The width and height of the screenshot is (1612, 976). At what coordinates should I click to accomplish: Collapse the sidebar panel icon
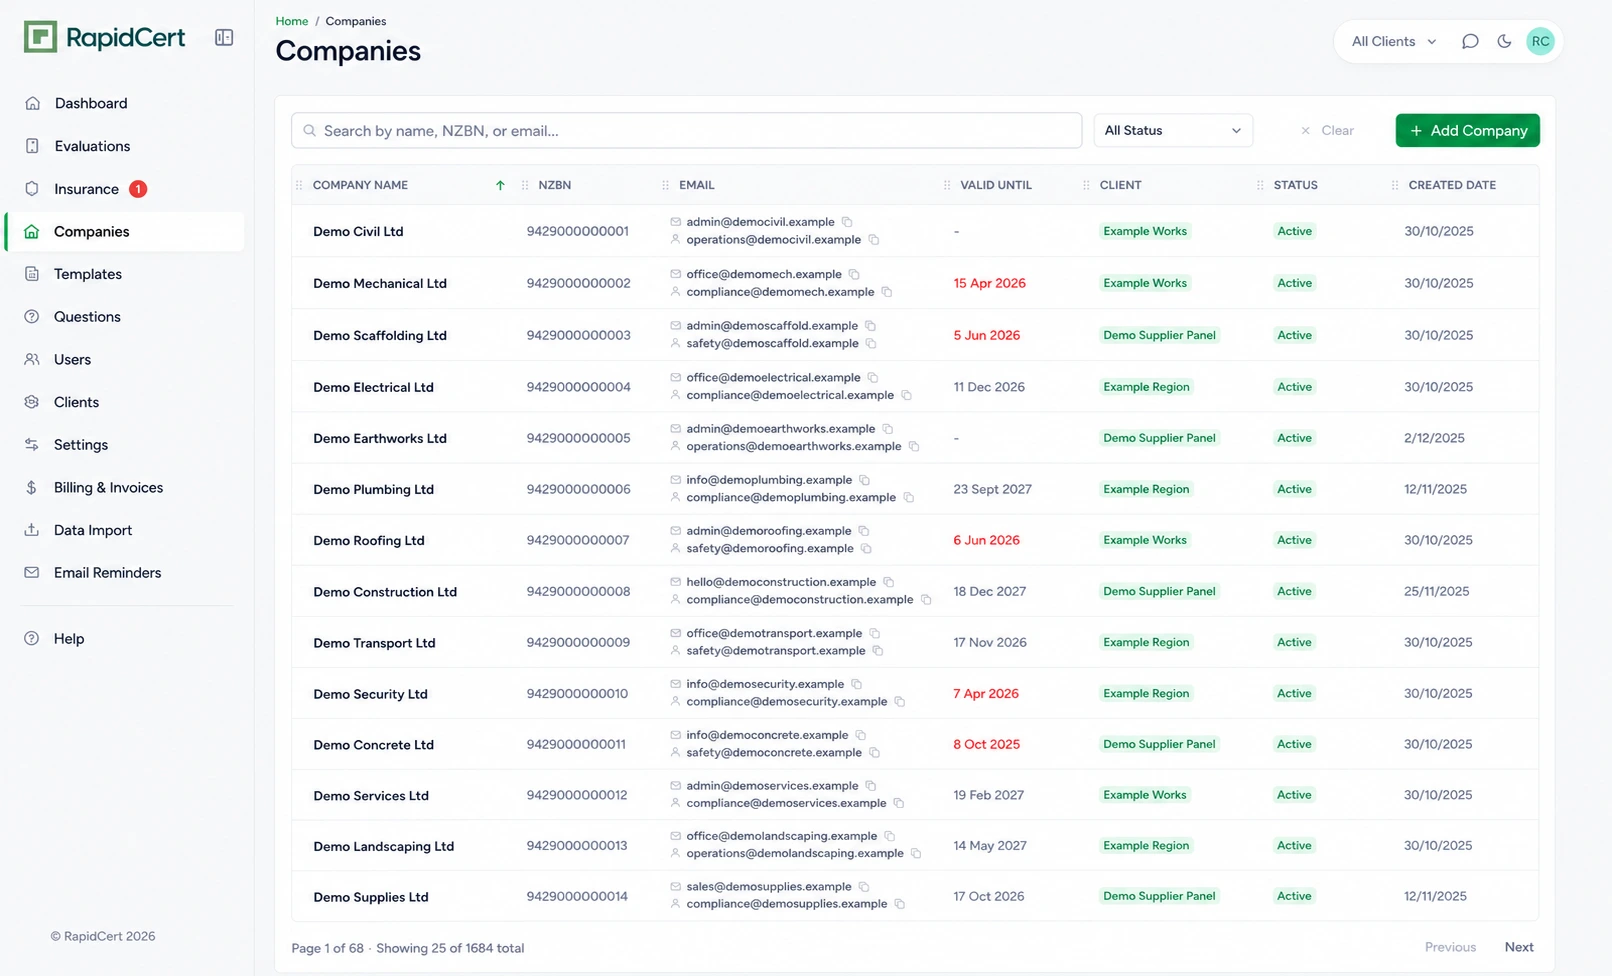224,38
